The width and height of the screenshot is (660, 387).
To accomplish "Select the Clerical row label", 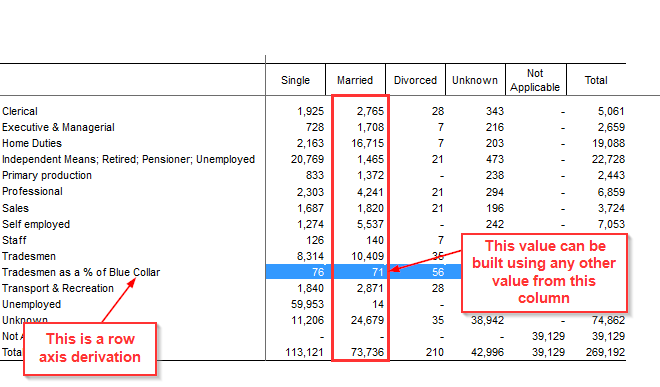I will tap(20, 111).
